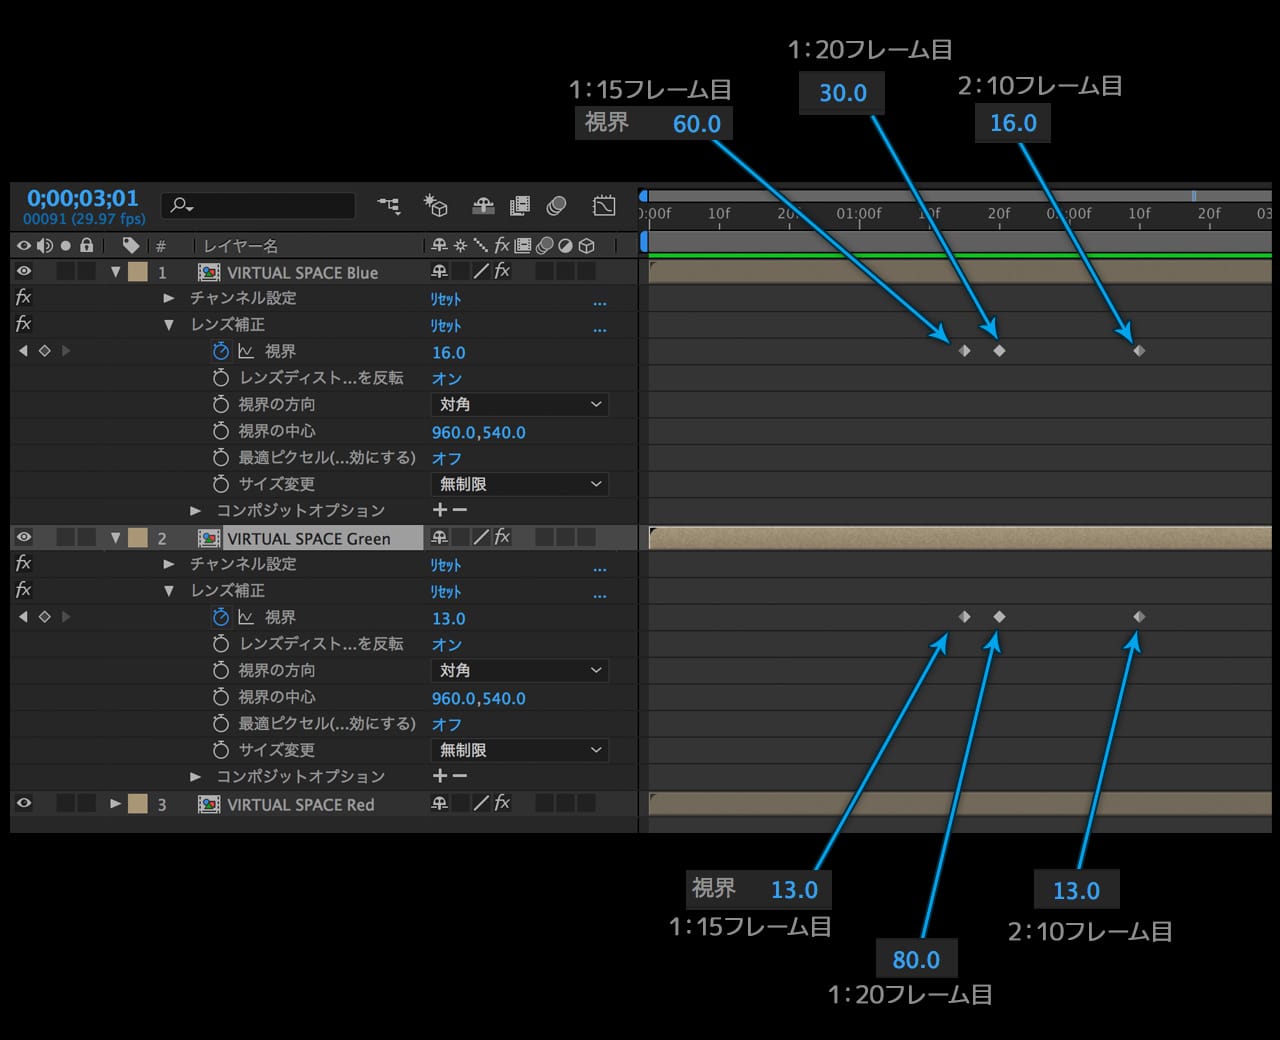Hide the VIRTUAL SPACE Blue layer
Screen dimensions: 1280x1040
[24, 271]
